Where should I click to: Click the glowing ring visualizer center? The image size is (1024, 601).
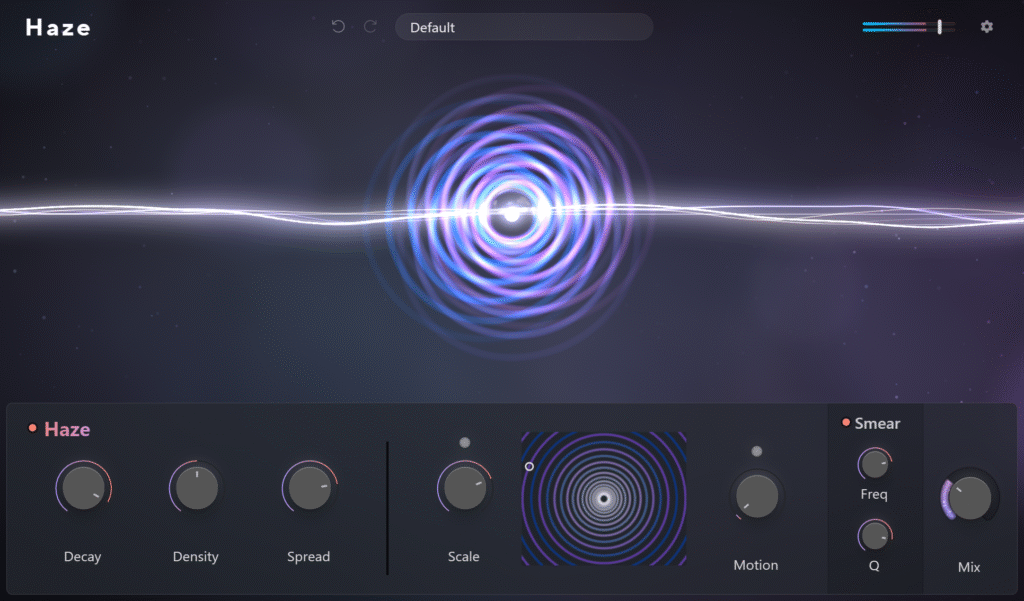tap(512, 214)
